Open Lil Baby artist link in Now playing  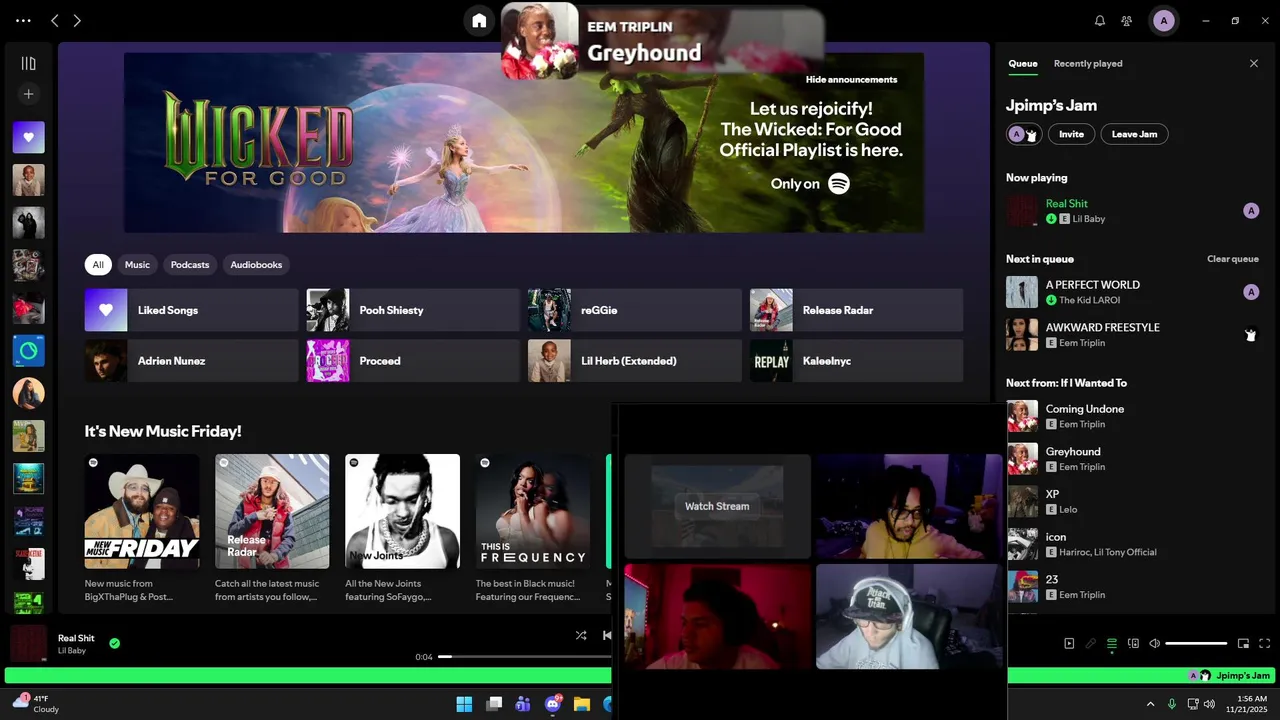[1088, 219]
